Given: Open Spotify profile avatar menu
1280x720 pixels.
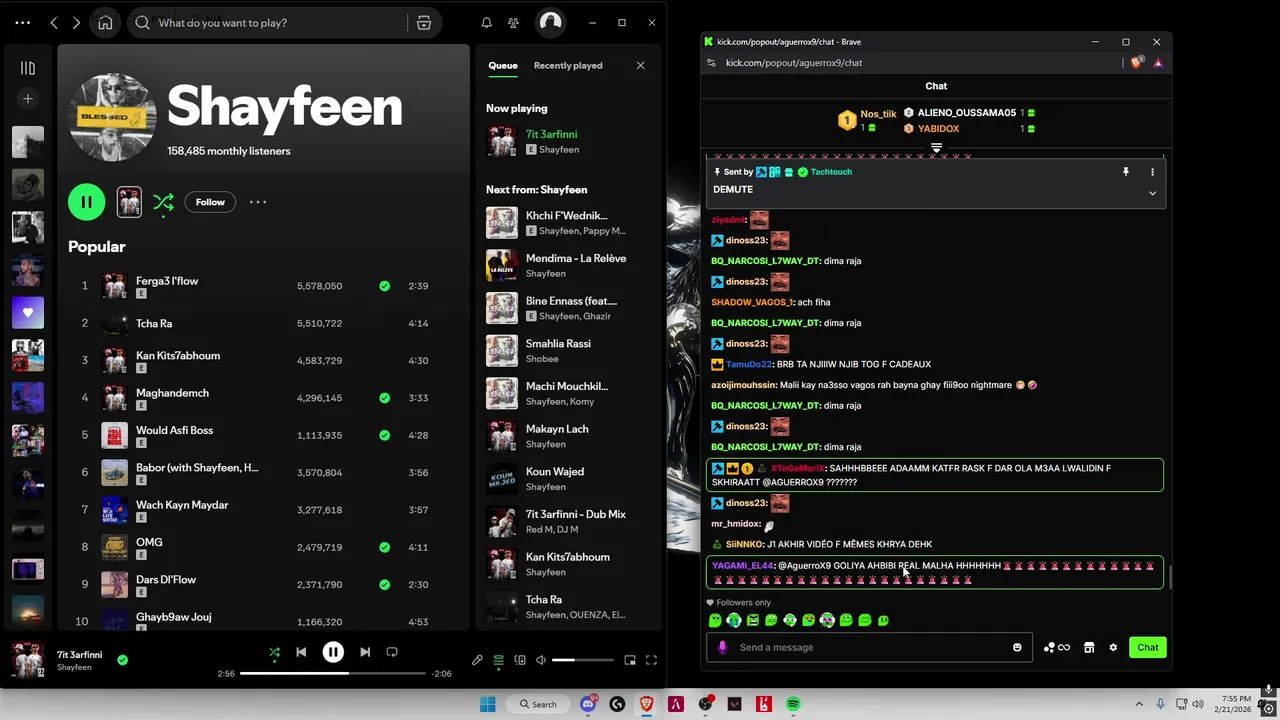Looking at the screenshot, I should tap(550, 22).
